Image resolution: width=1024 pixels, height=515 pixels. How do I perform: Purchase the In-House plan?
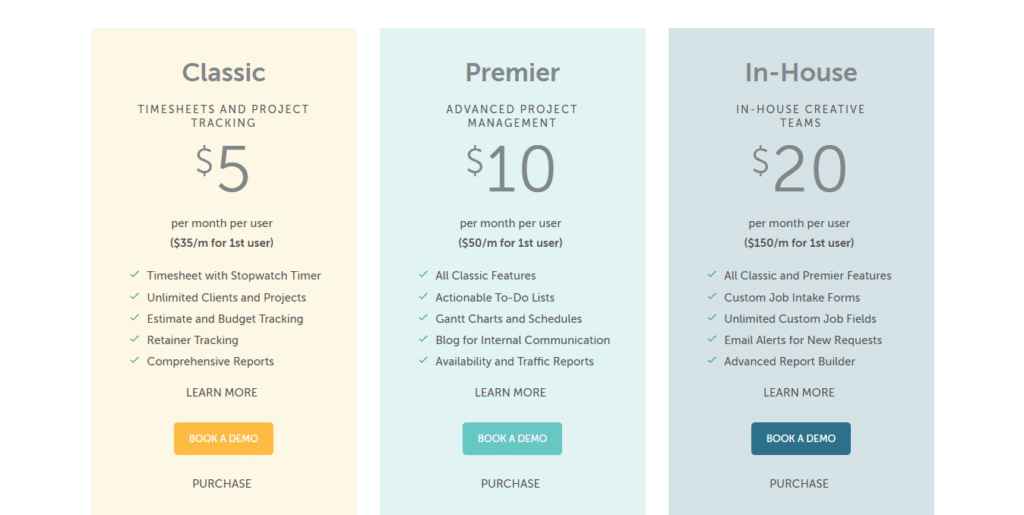(x=799, y=484)
